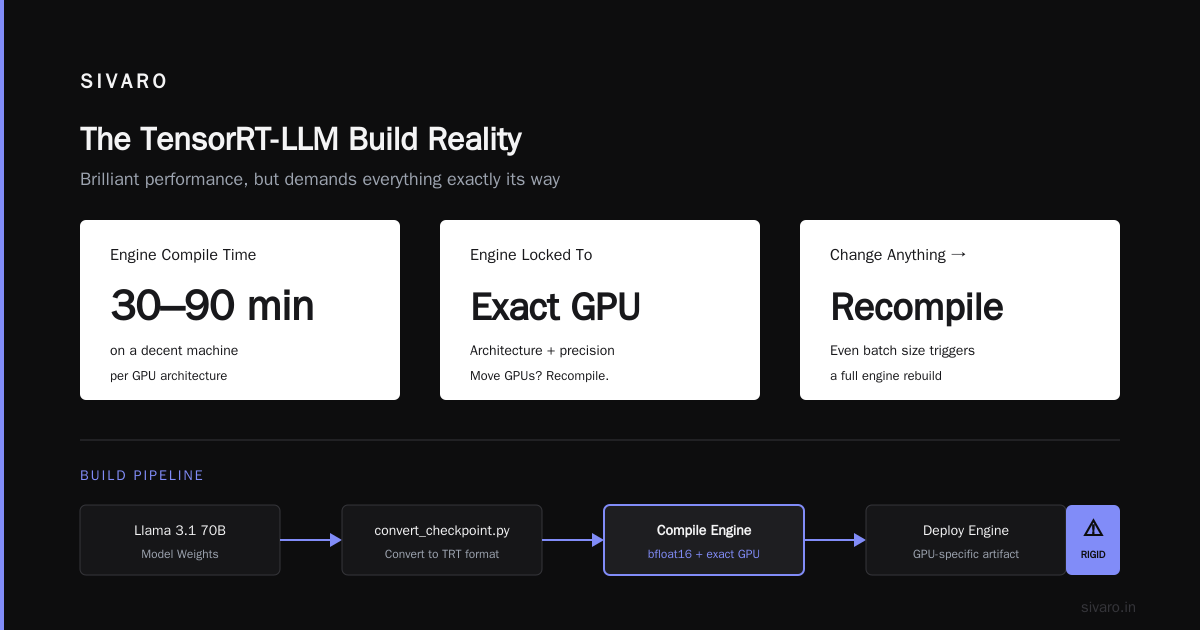Viewport: 1200px width, 630px height.
Task: Select the "Llama 3.1 70B" pipeline box
Action: [x=180, y=540]
